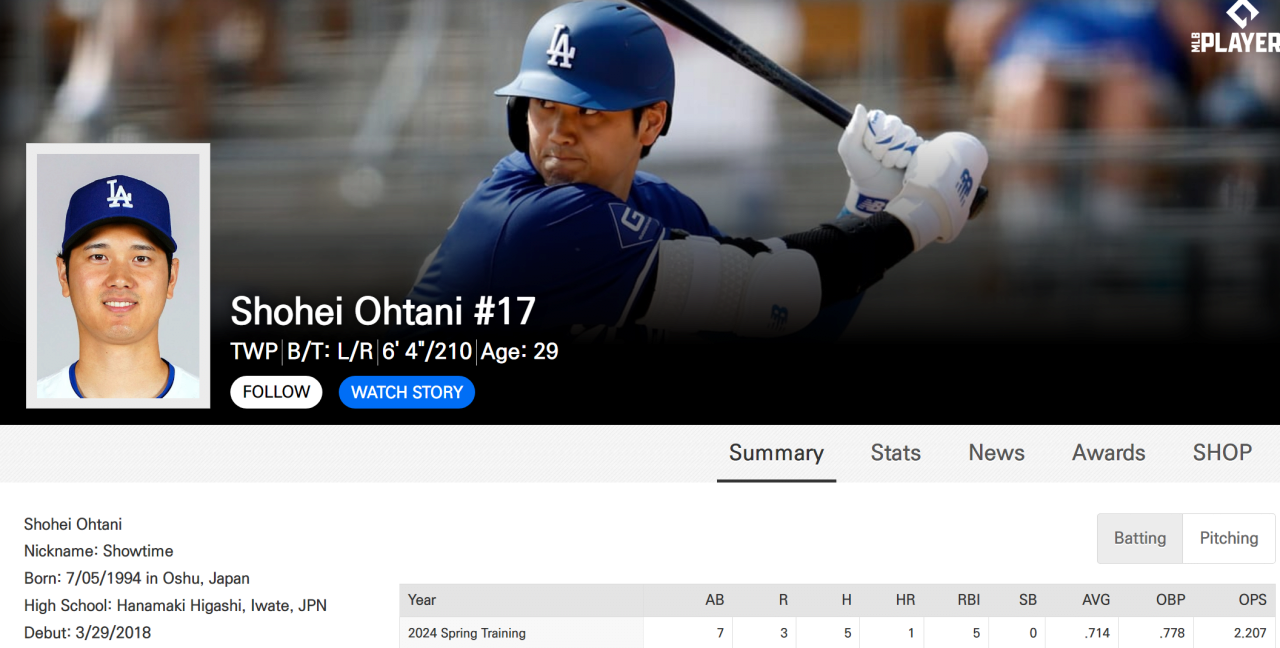Click the Year column header
This screenshot has height=648, width=1280.
(x=422, y=600)
